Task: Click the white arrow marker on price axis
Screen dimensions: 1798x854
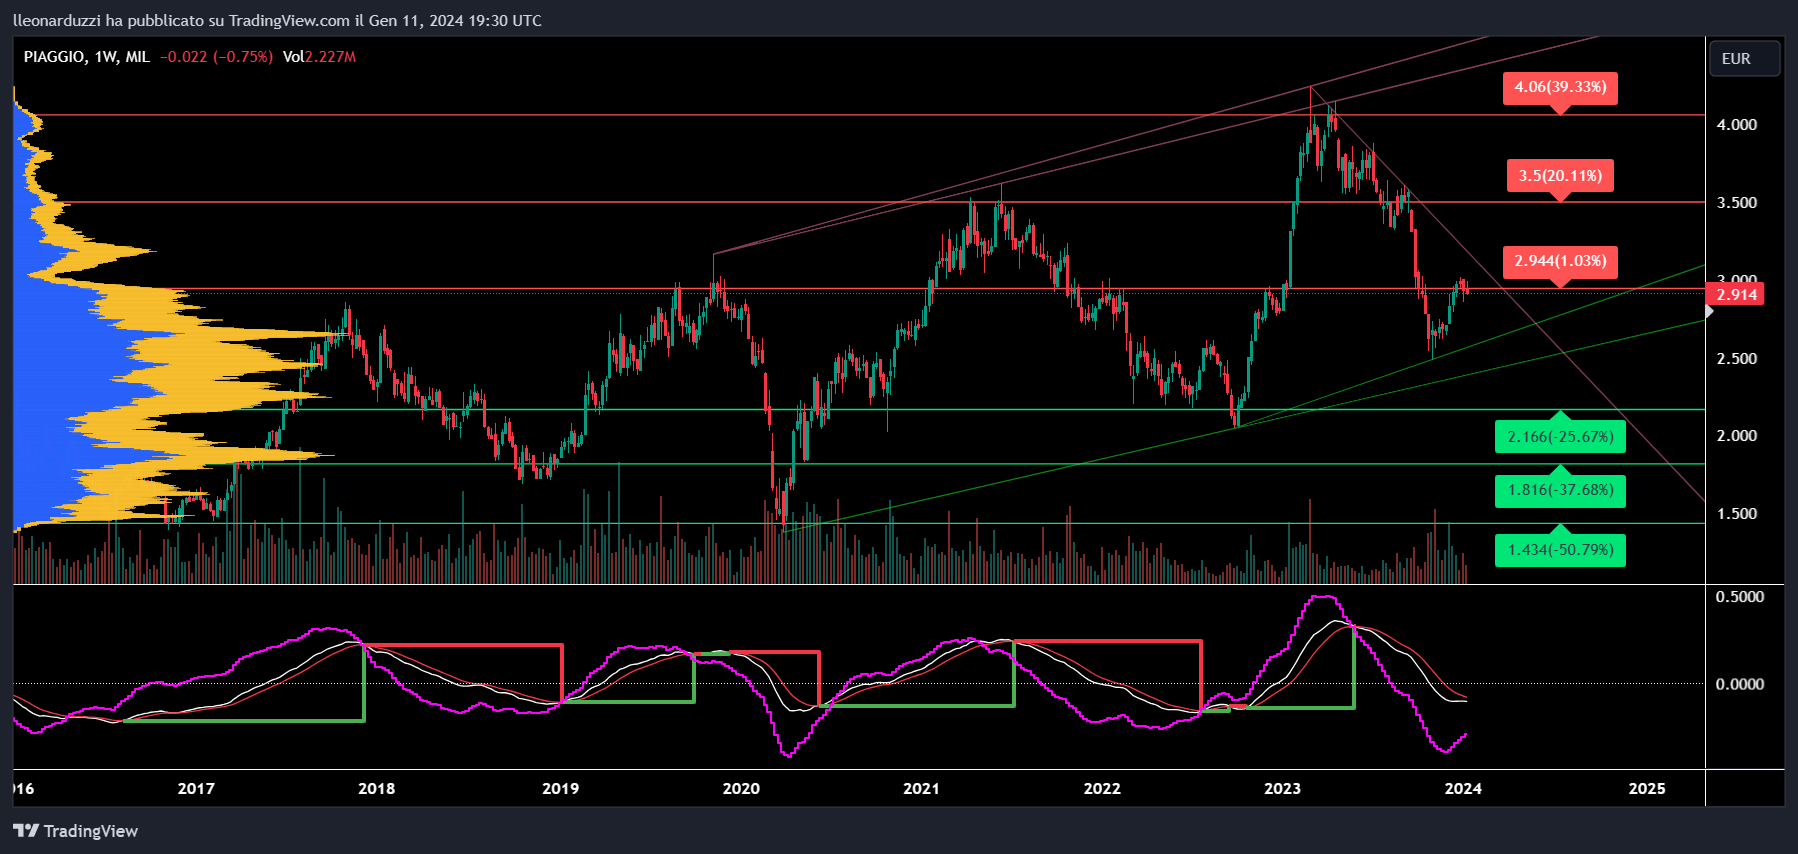Action: pyautogui.click(x=1709, y=312)
